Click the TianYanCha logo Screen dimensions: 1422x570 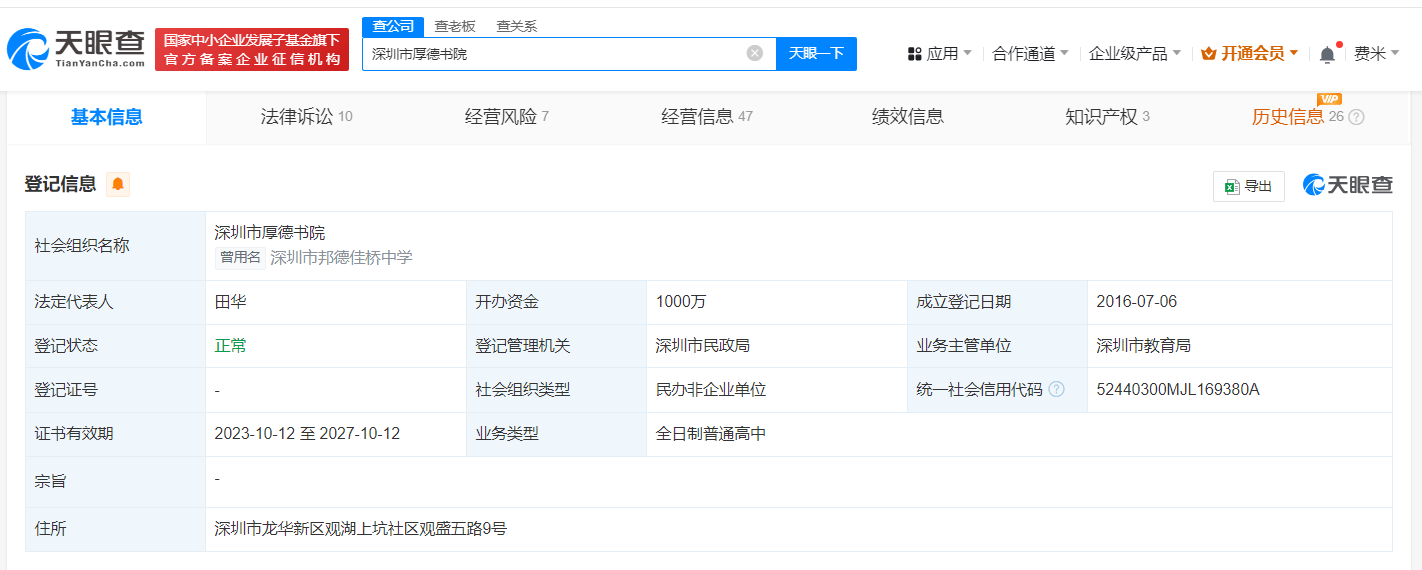point(76,48)
